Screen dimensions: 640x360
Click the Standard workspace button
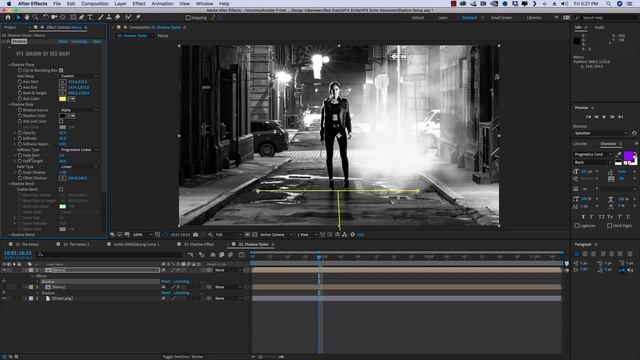click(x=469, y=18)
